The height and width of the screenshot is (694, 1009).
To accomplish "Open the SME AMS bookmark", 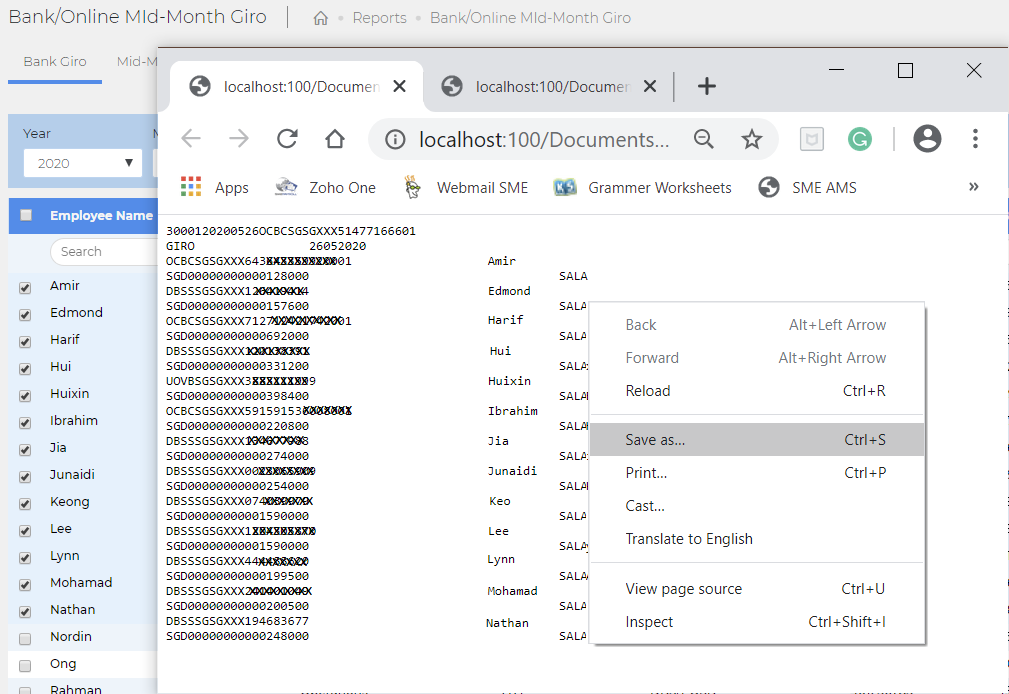I will [x=807, y=187].
